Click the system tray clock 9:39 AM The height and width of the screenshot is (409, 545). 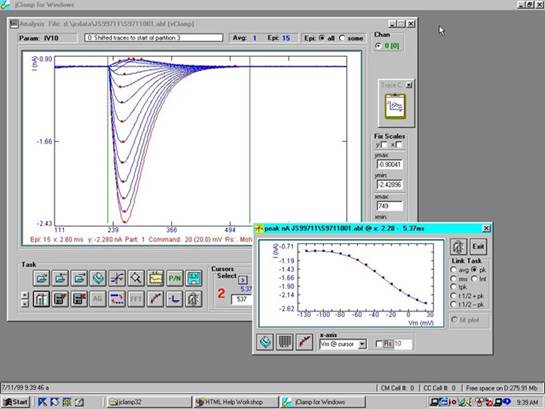click(527, 402)
